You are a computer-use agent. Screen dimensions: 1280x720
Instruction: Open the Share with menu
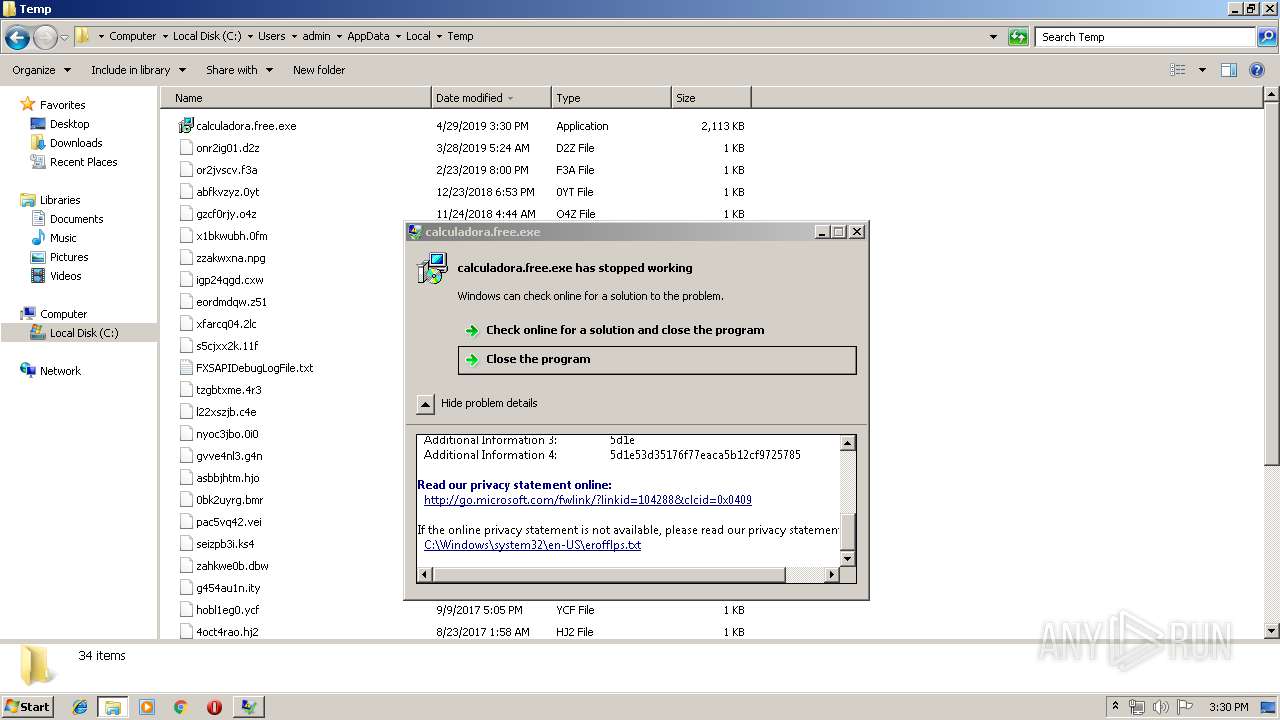(x=239, y=70)
